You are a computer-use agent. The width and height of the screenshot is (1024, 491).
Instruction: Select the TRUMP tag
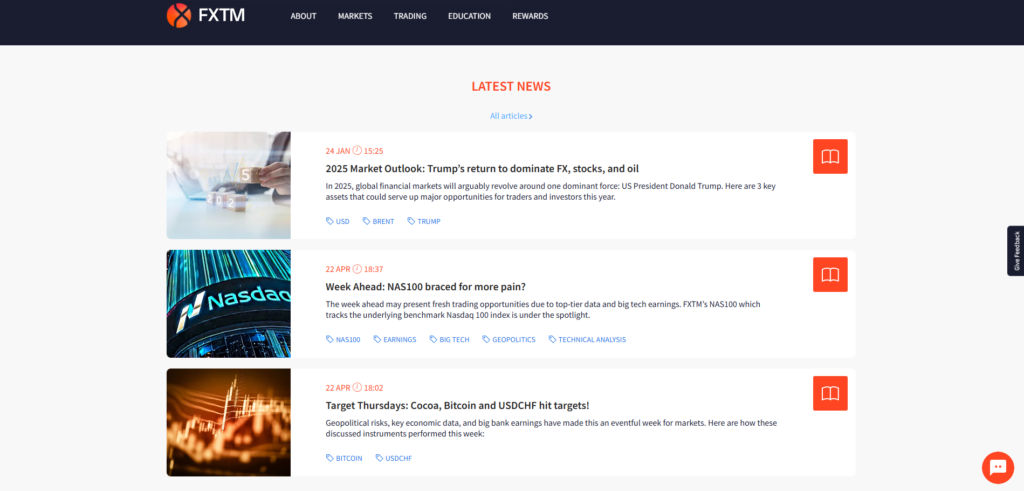pyautogui.click(x=428, y=221)
